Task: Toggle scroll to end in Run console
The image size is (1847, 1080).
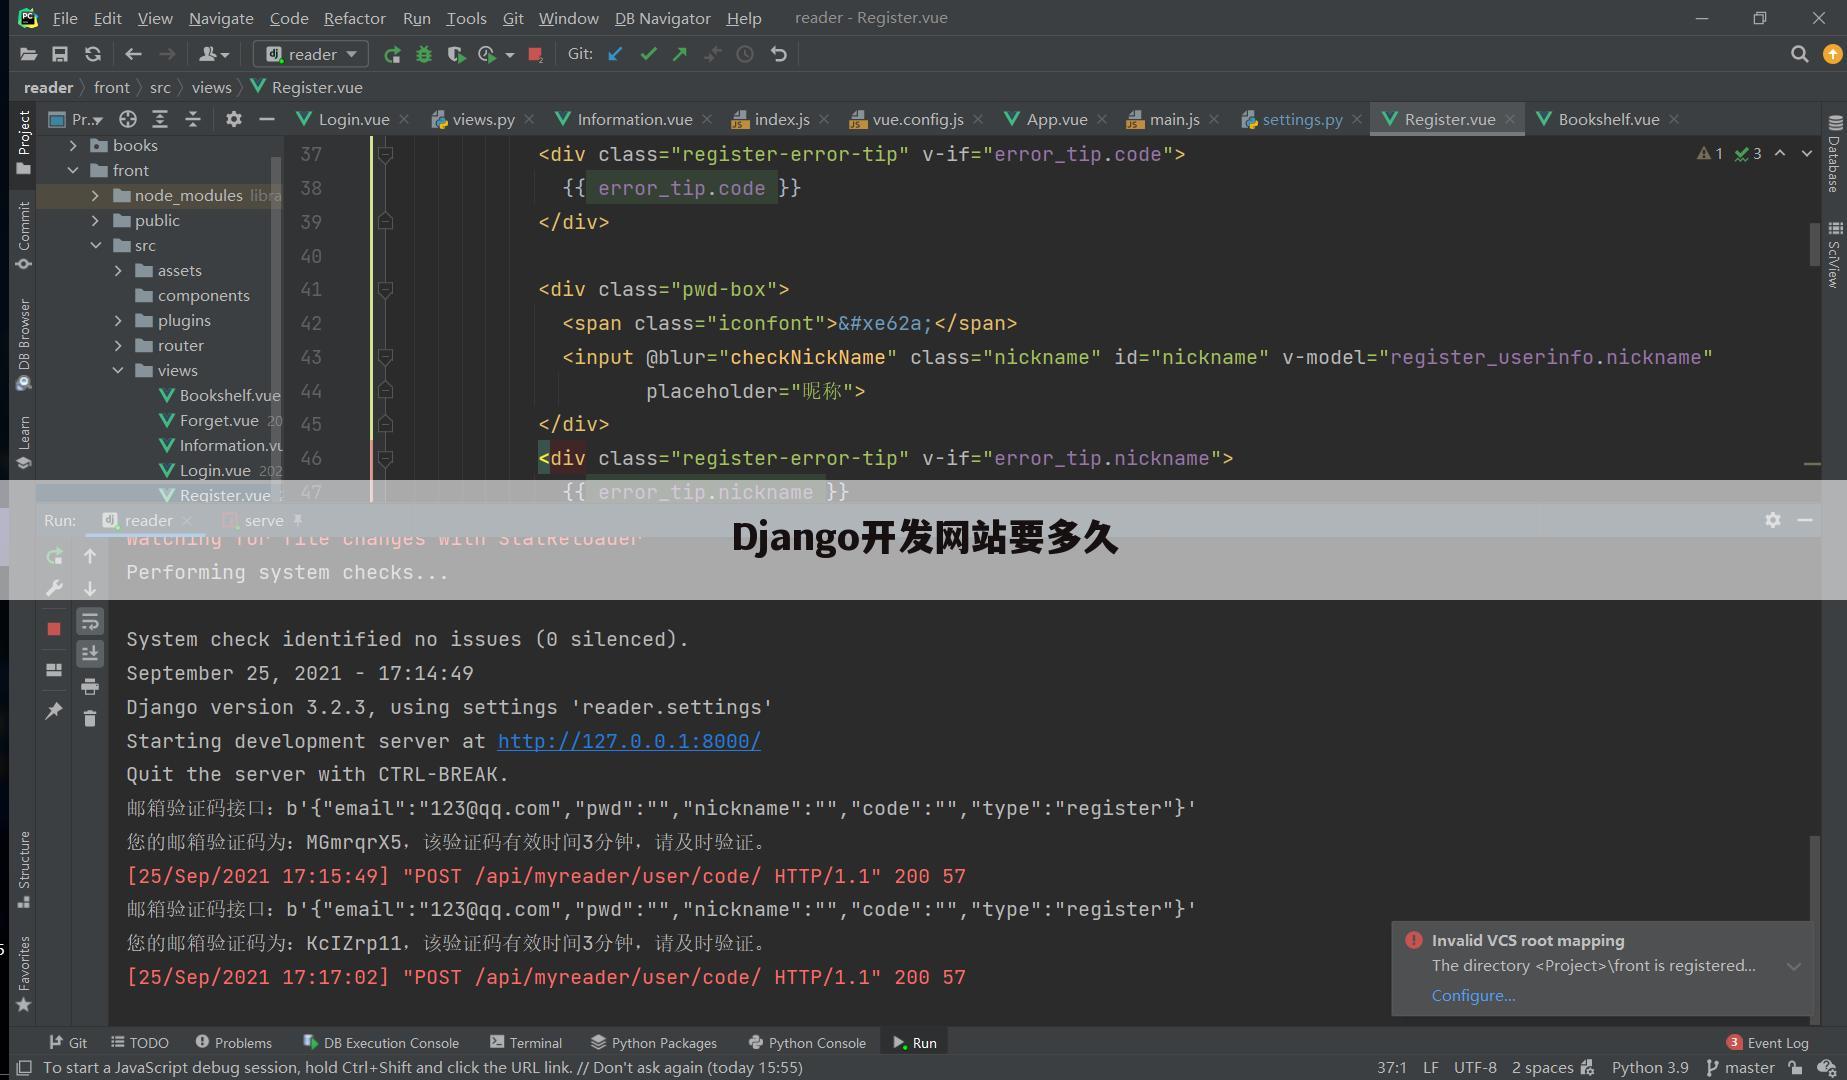Action: pos(90,653)
